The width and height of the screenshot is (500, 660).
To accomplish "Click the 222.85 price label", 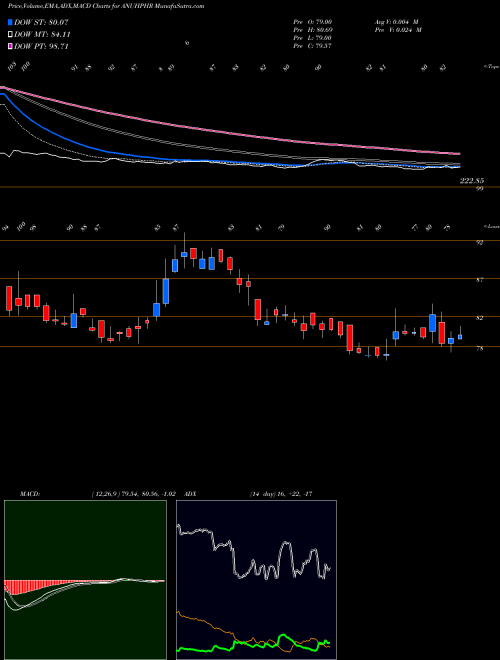I will 472,181.
